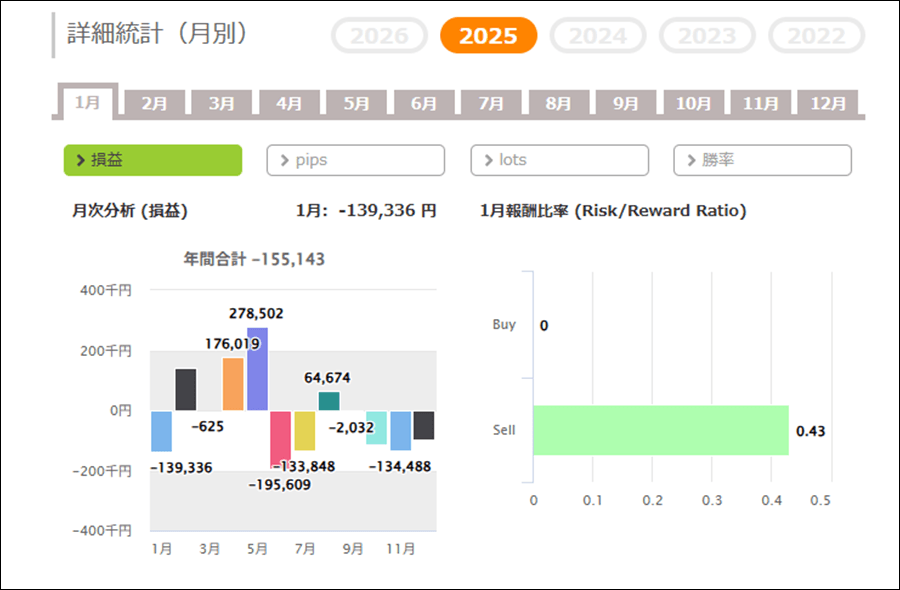Click the purple 278,502 bar in chart
The height and width of the screenshot is (590, 900).
(257, 369)
